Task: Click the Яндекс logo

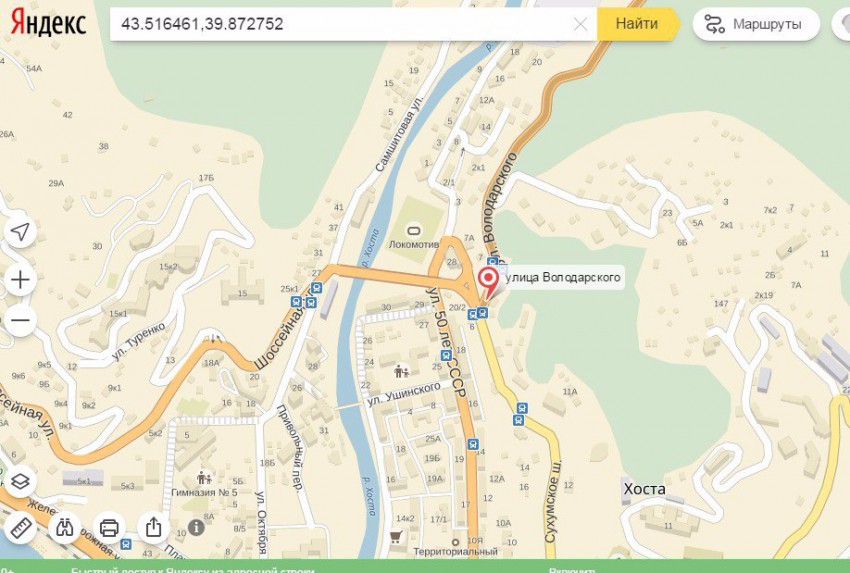Action: 48,24
